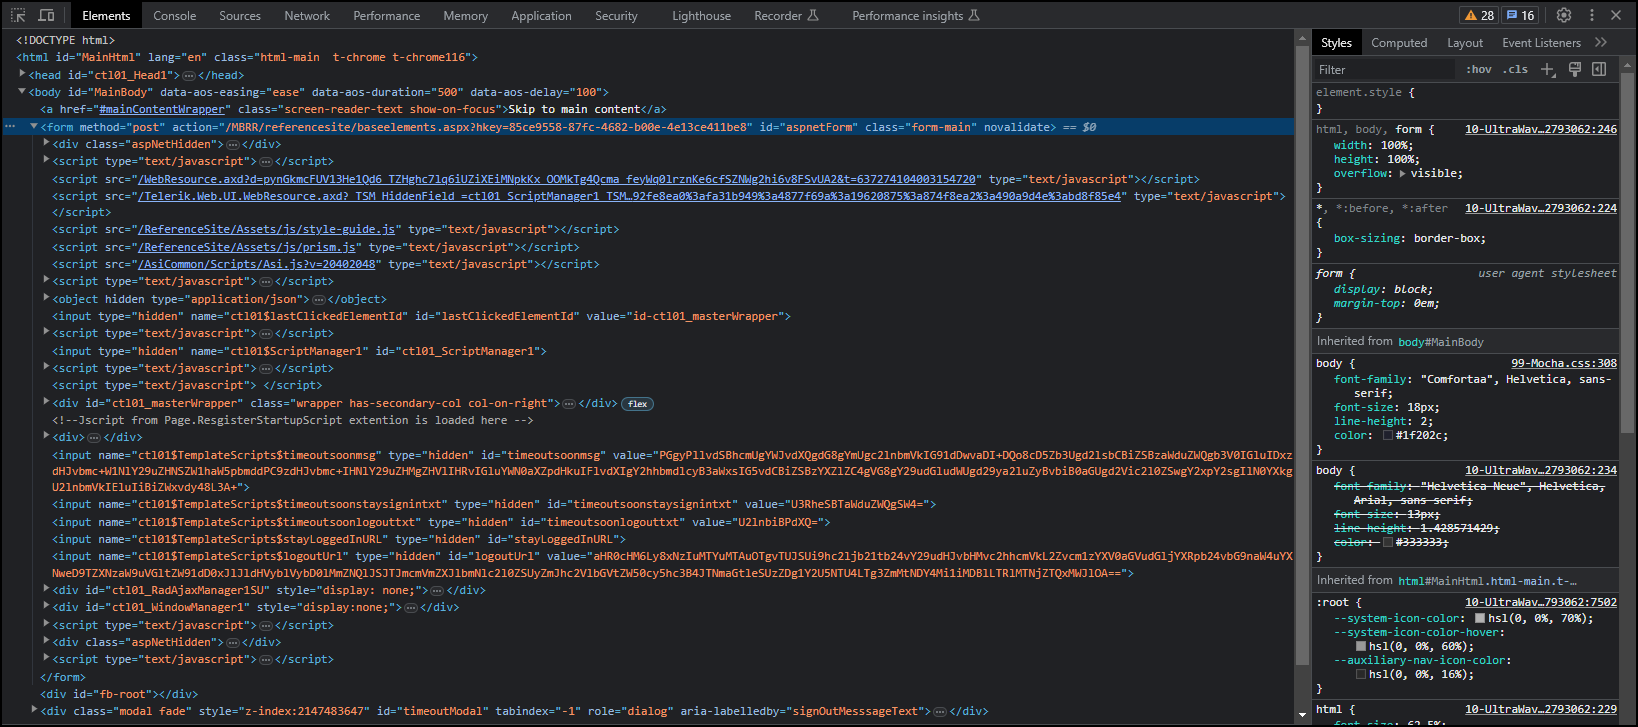
Task: Open the 99-Mocha.css:308 source link
Action: click(1564, 363)
